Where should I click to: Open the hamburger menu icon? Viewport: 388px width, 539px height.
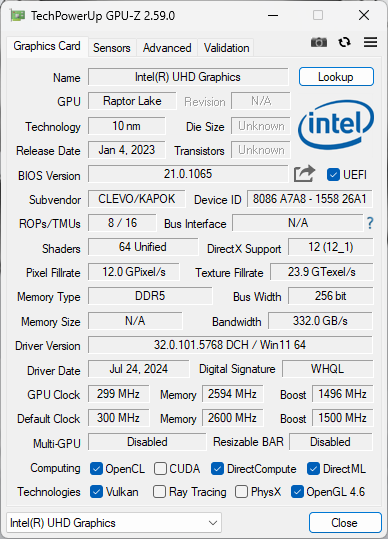[x=370, y=42]
